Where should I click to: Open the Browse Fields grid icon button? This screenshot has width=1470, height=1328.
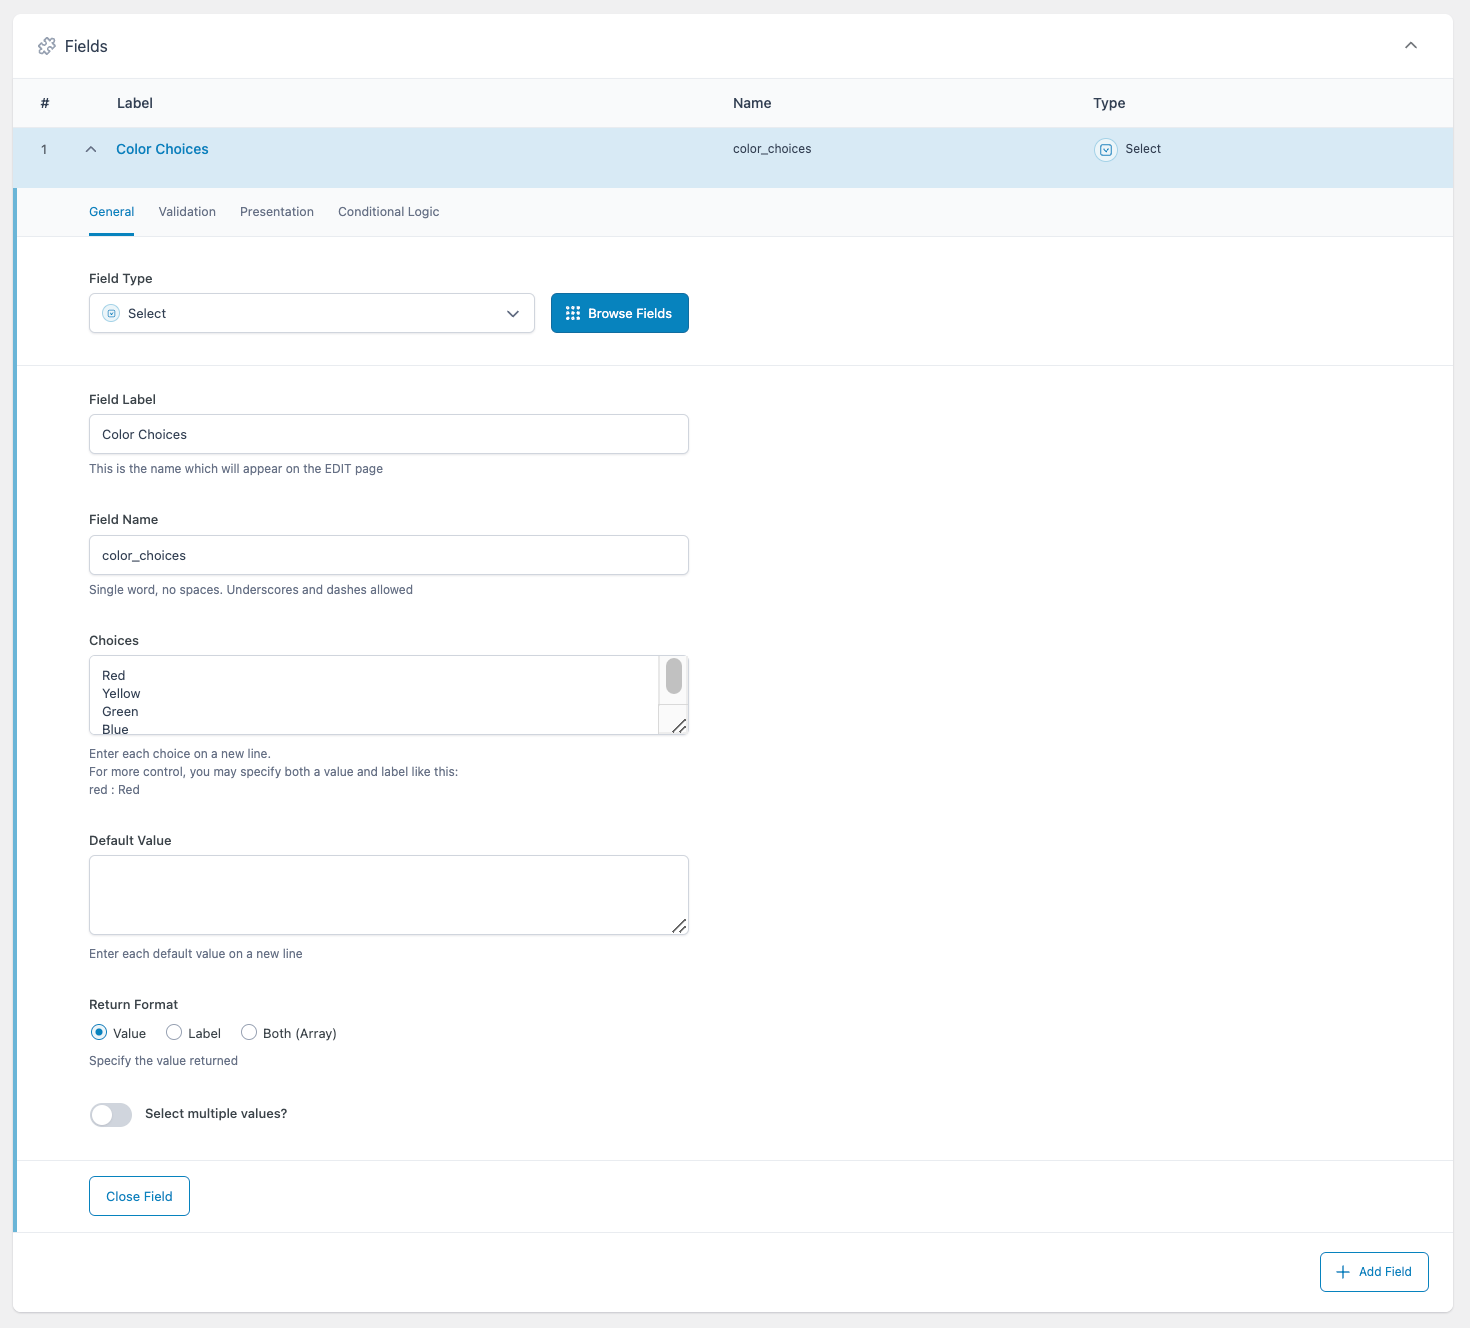572,313
